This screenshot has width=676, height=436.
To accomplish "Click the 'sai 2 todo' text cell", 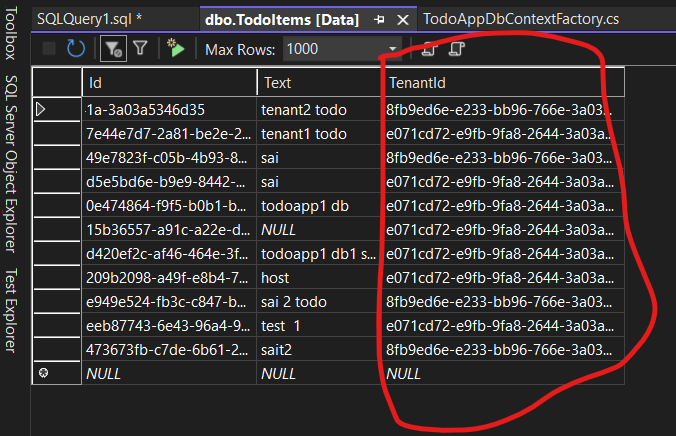I will pos(319,301).
